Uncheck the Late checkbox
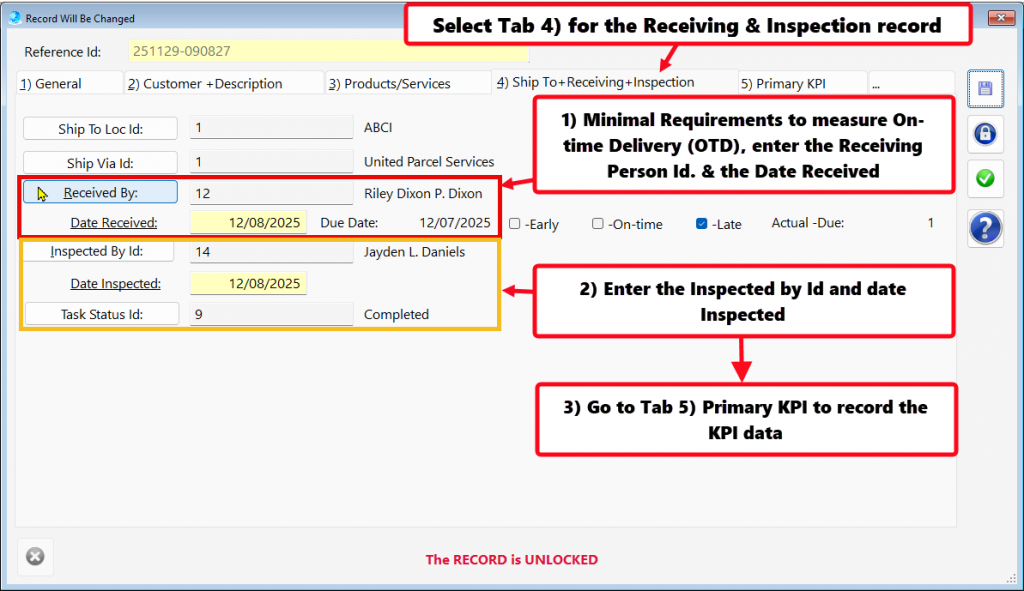1024x591 pixels. tap(702, 224)
